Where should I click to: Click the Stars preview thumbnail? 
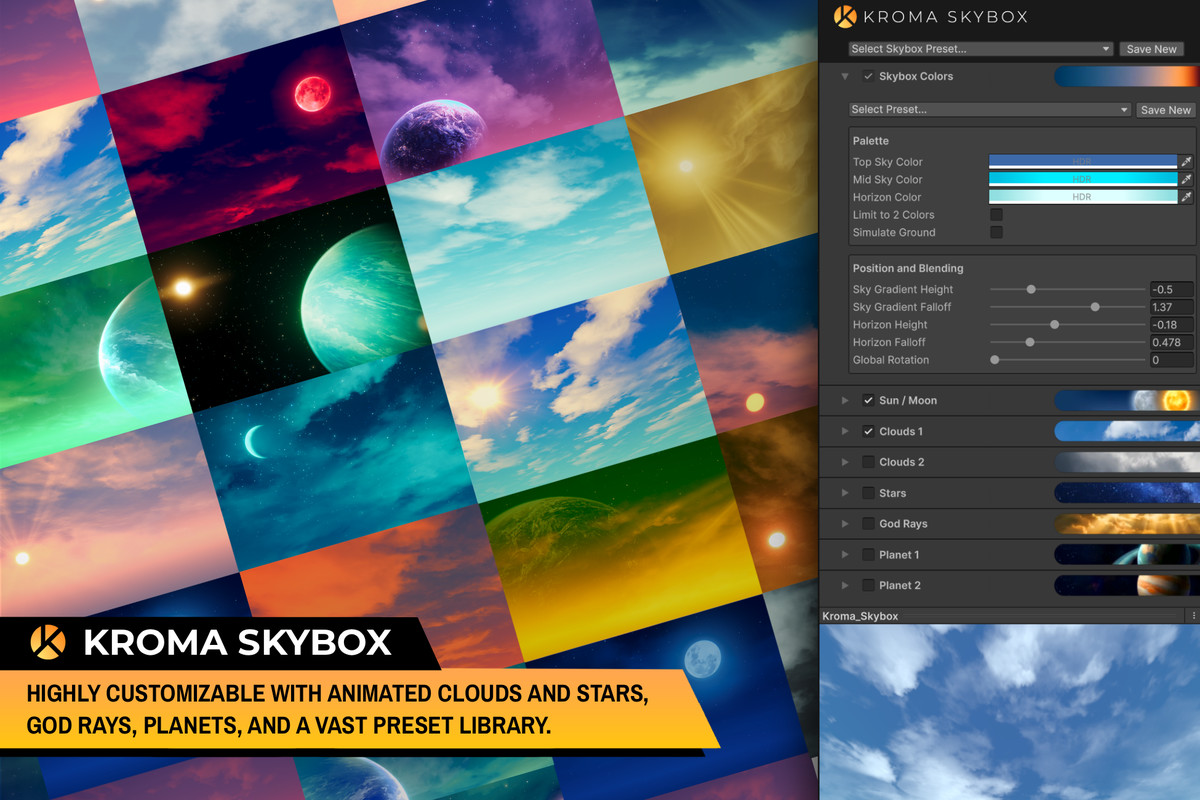point(1127,493)
